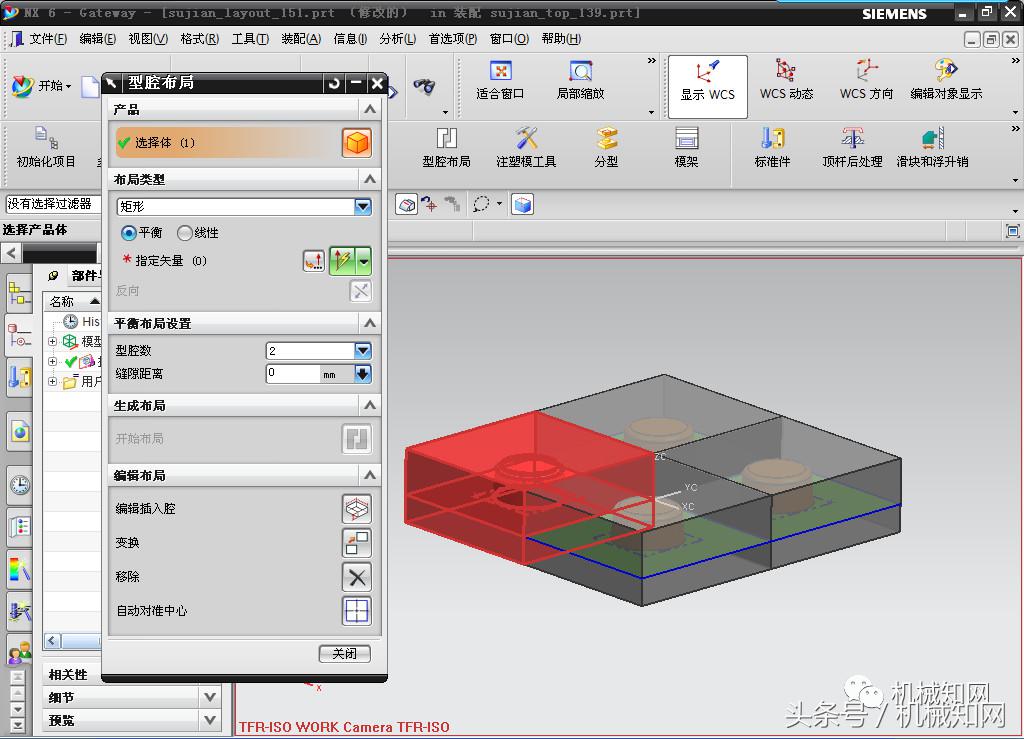Collapse the 平衡布局设置 section
Viewport: 1024px width, 739px height.
tap(370, 324)
